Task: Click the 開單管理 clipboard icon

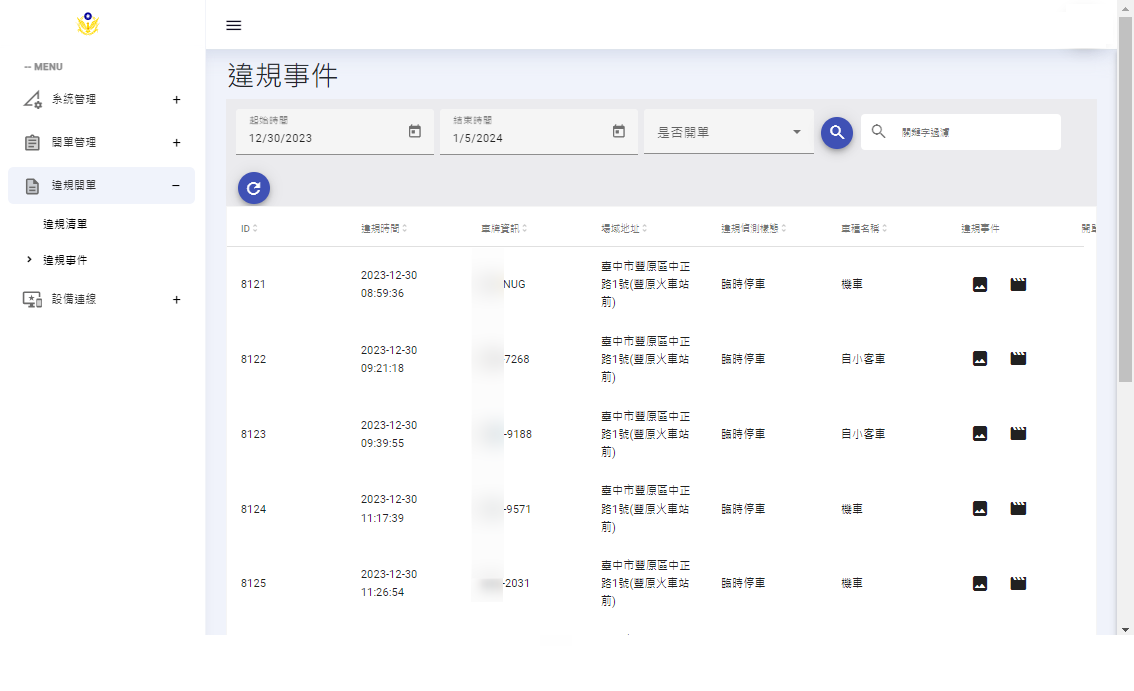Action: (x=32, y=143)
